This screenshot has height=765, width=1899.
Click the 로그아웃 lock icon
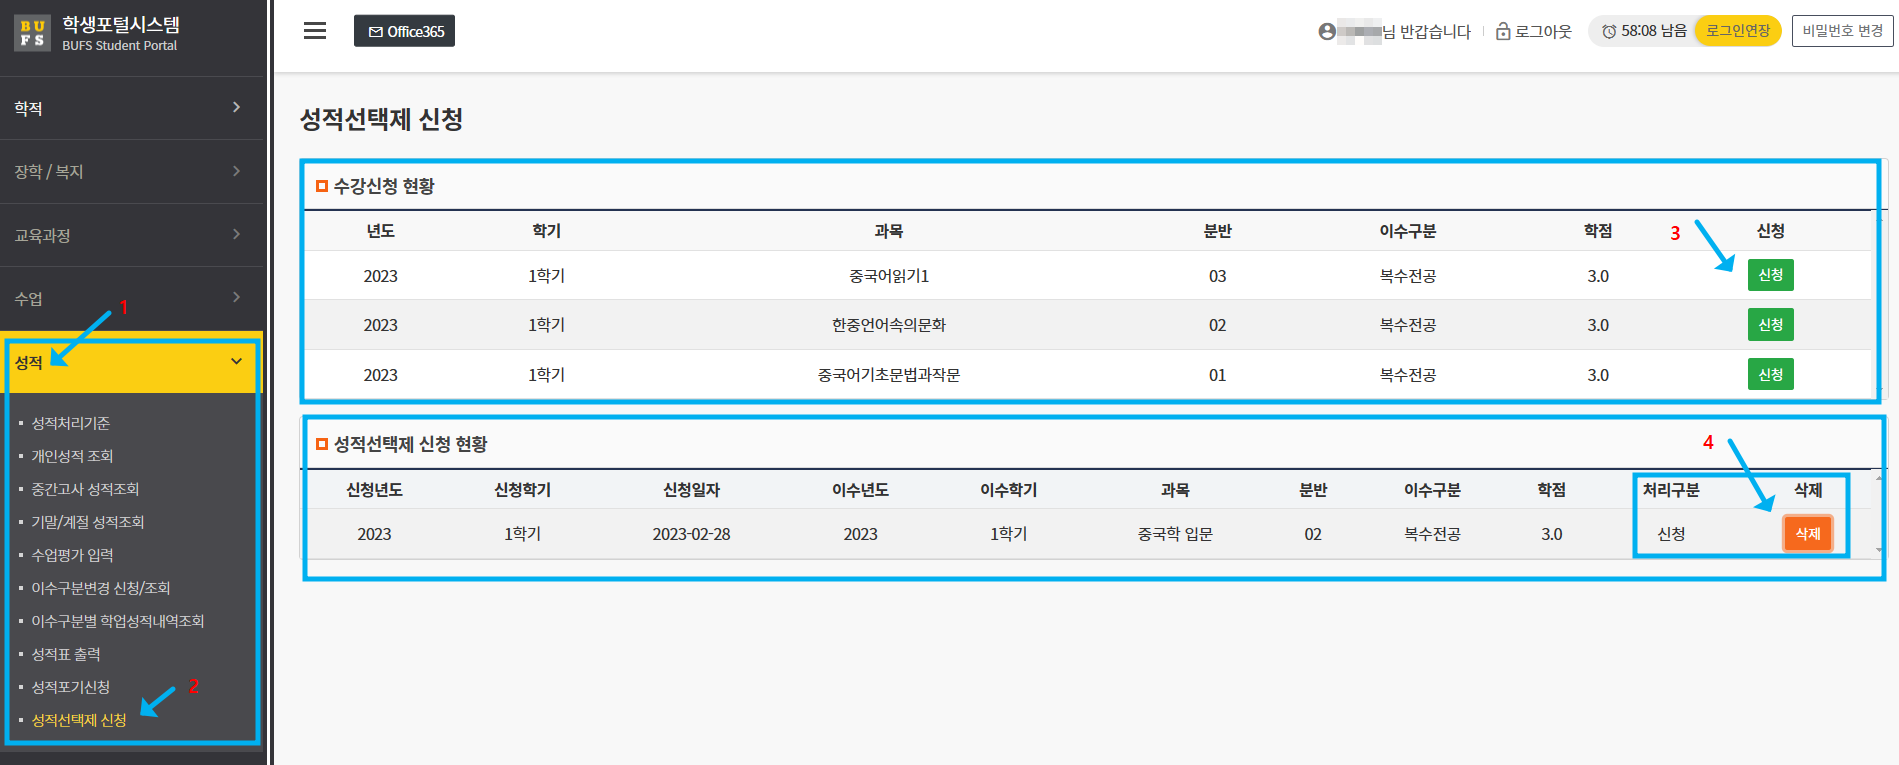click(x=1502, y=32)
